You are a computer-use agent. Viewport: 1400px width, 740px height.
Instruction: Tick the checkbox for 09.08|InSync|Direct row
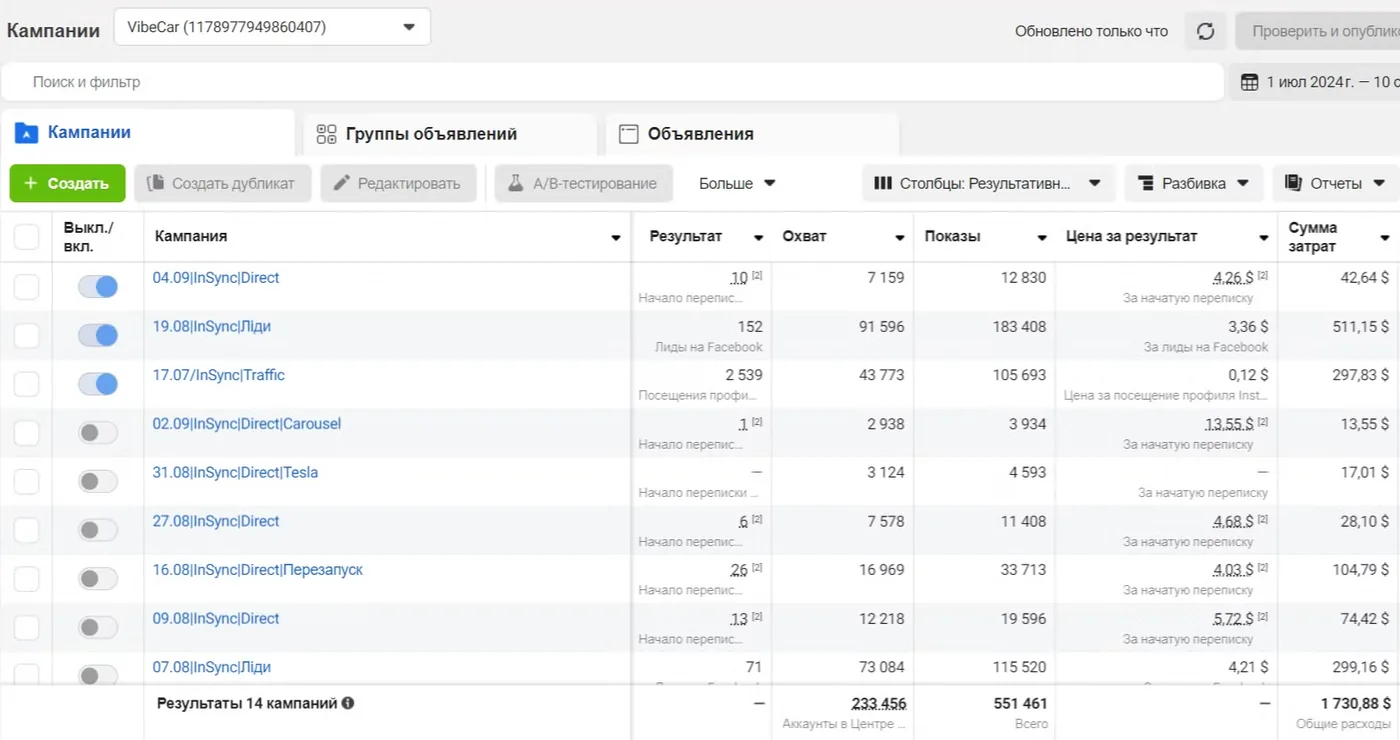point(26,628)
